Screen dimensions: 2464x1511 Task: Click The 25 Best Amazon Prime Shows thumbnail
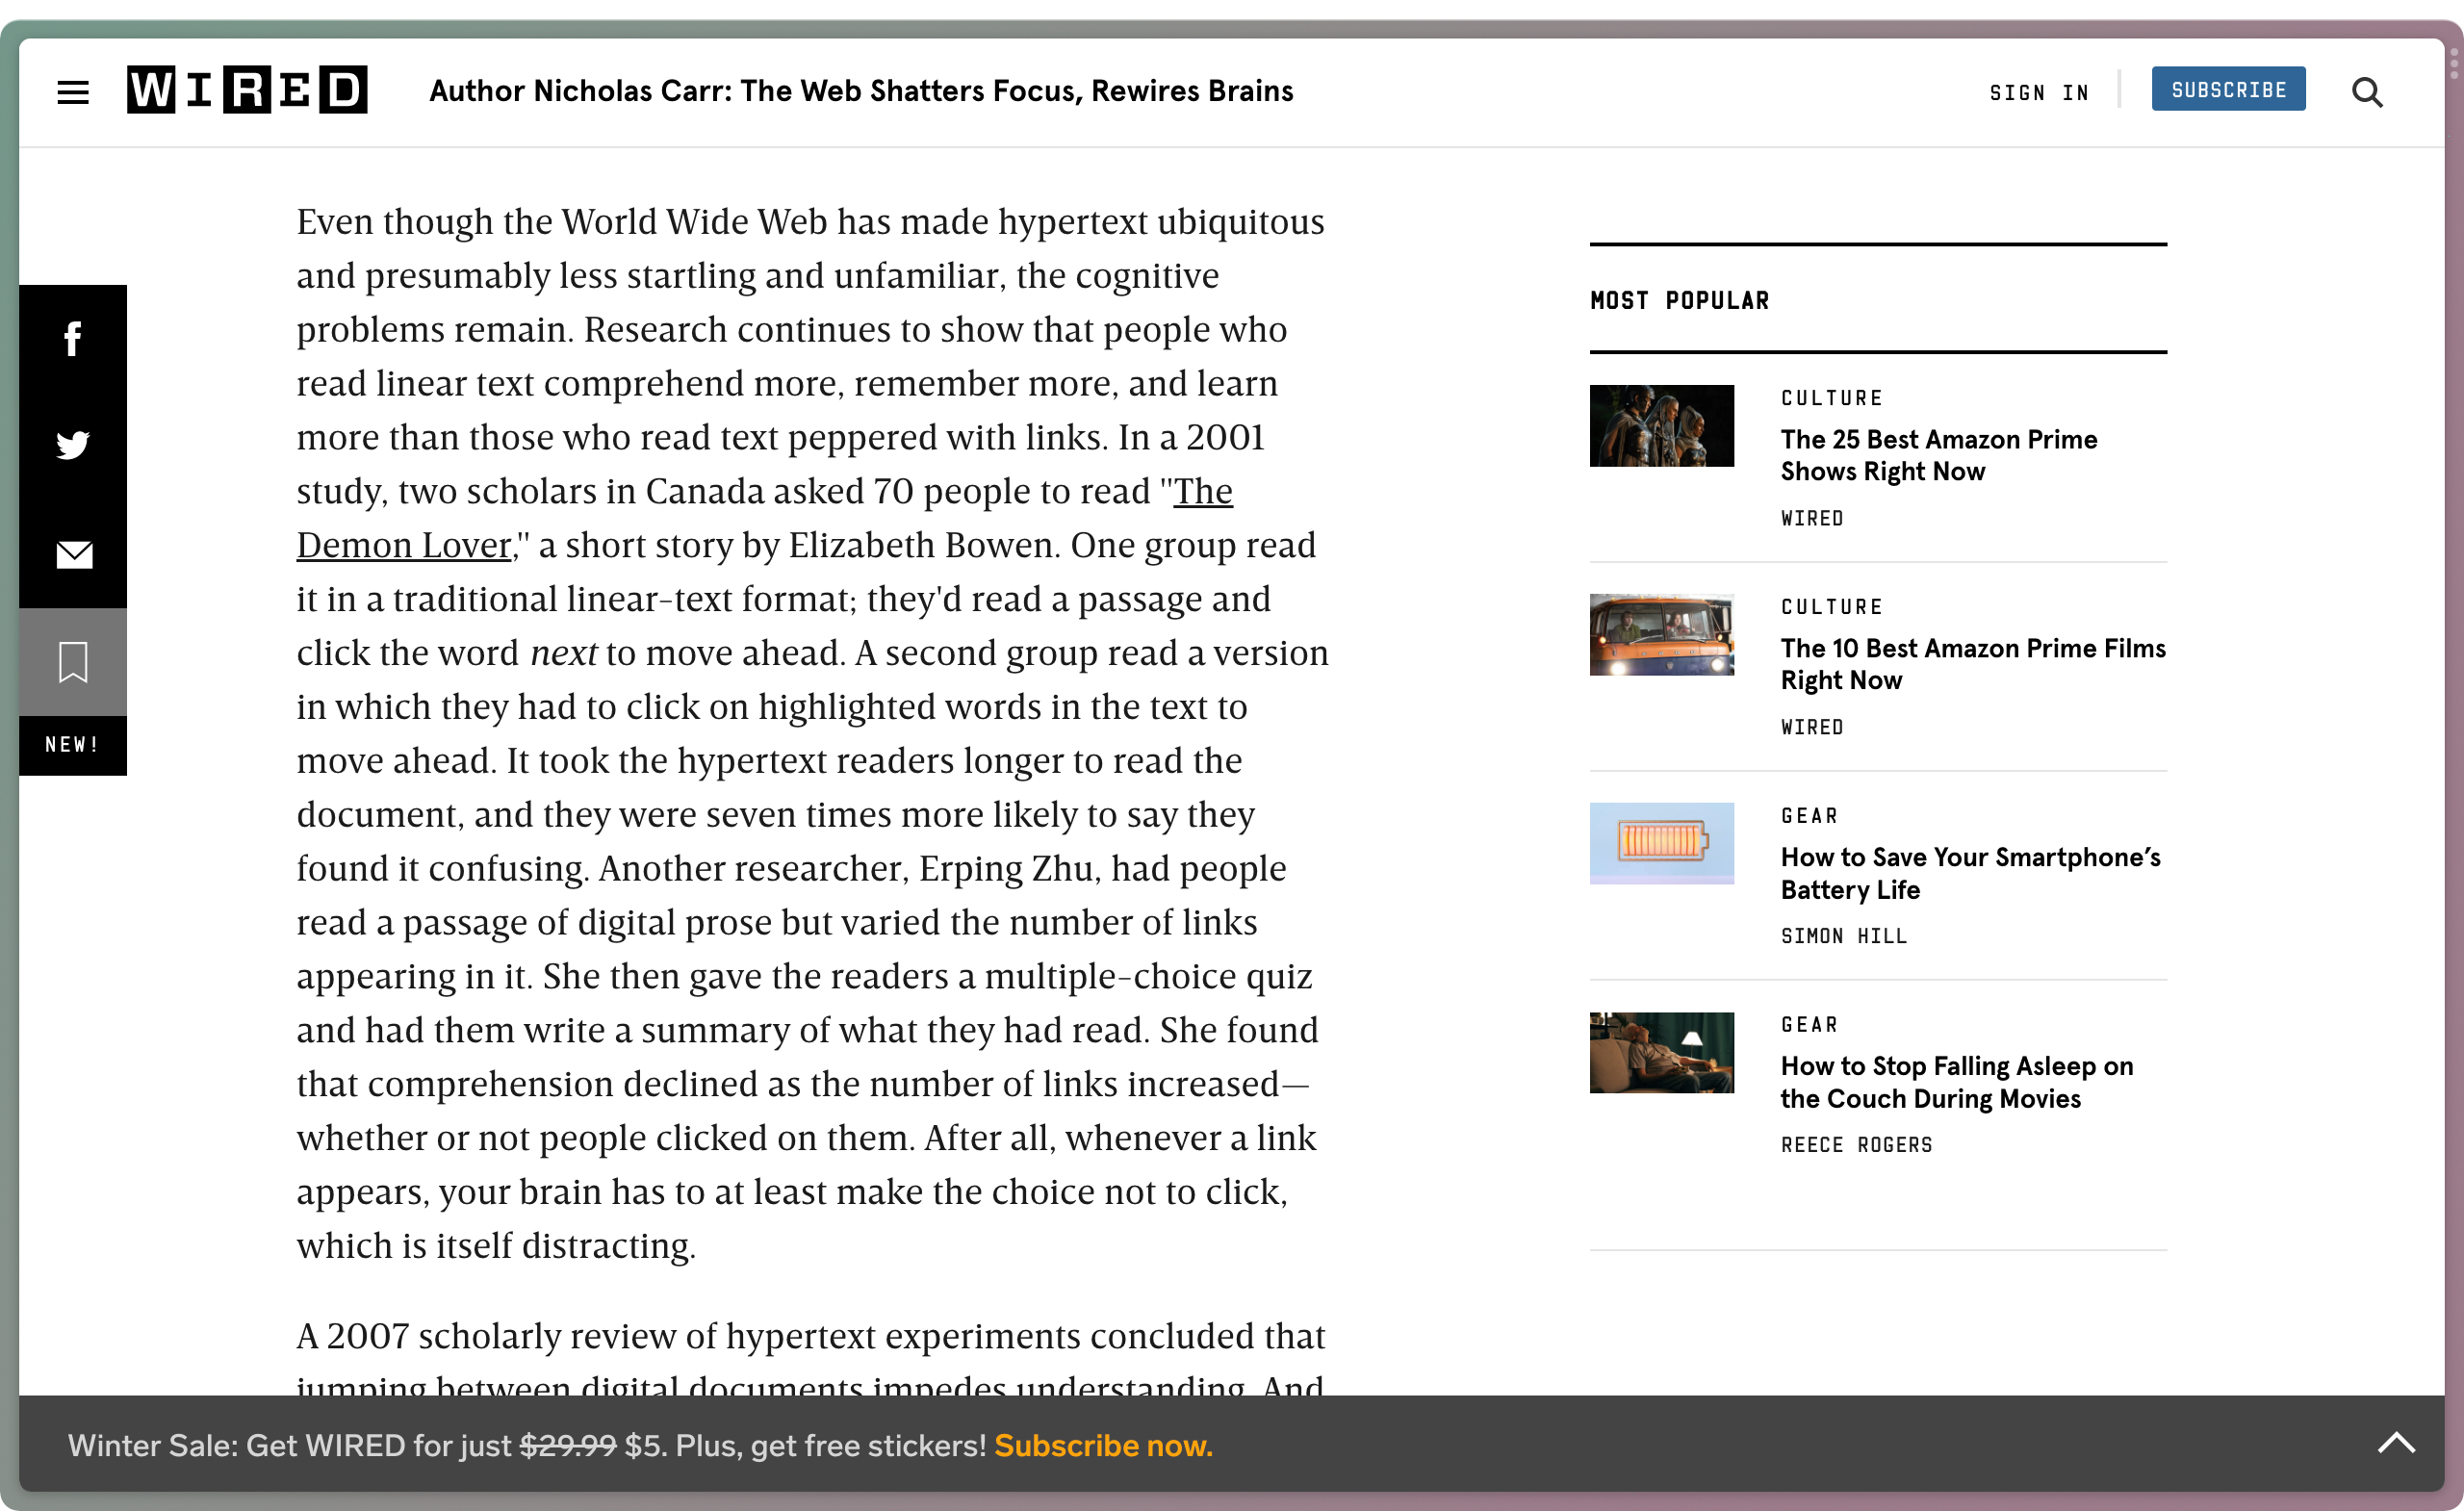coord(1663,425)
